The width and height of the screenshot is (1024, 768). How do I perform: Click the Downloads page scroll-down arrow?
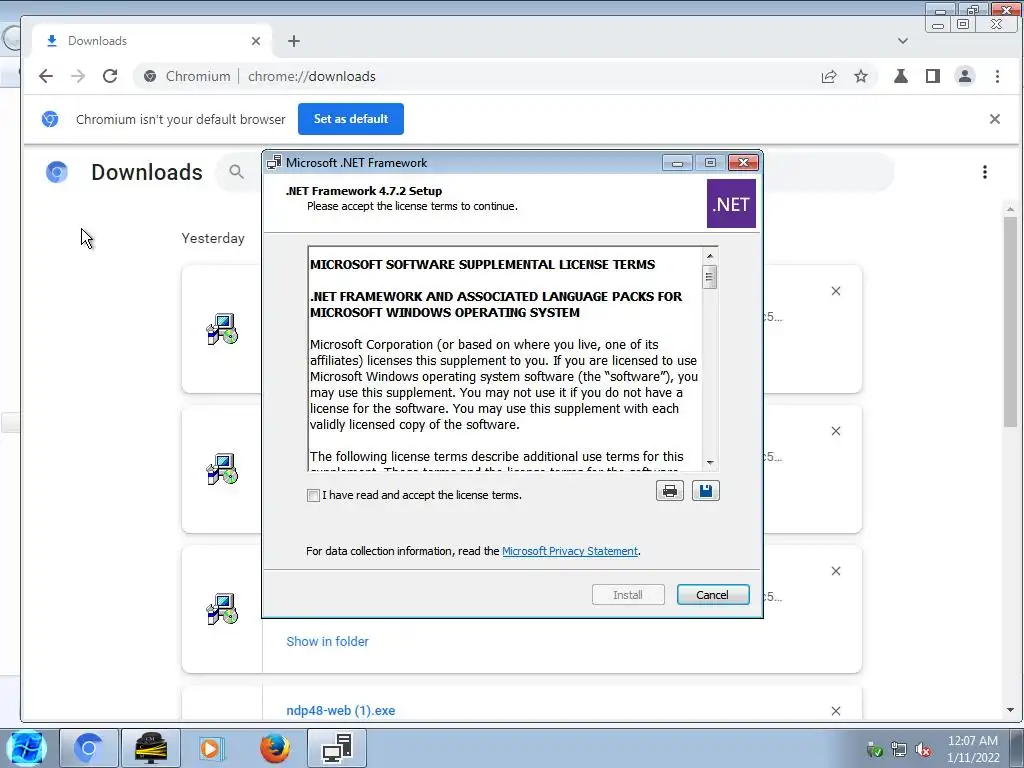(1010, 710)
